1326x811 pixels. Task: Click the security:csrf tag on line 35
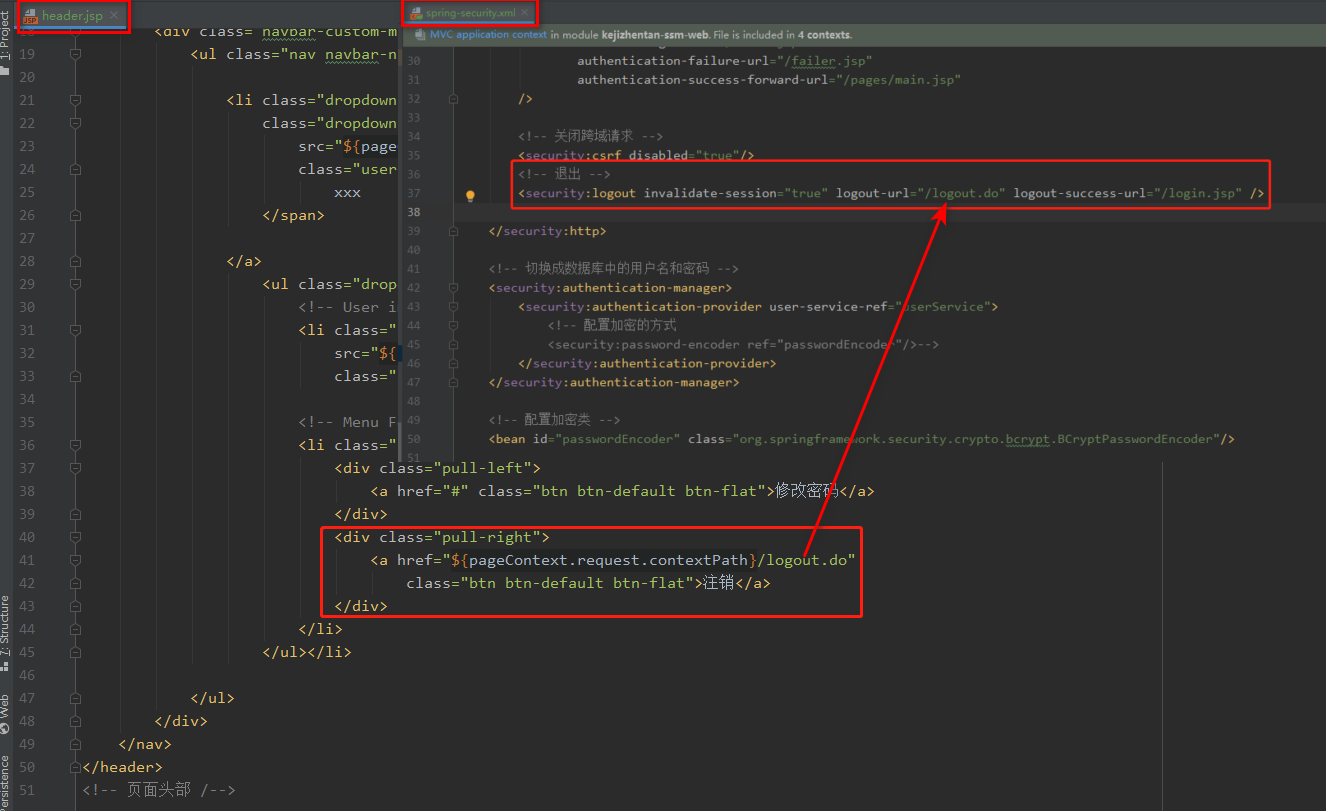[x=573, y=155]
